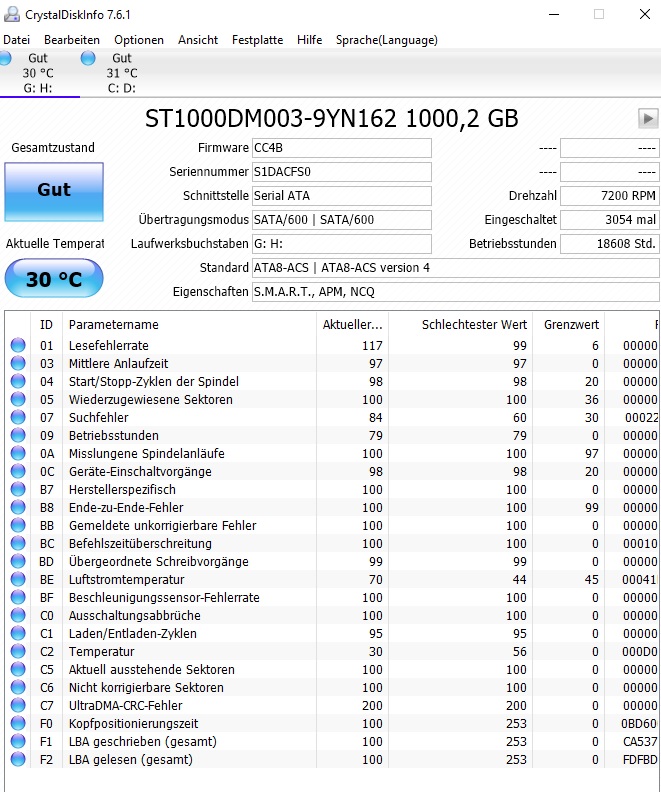661x792 pixels.
Task: Click status orb for Lesefehlerrate row
Action: pyautogui.click(x=18, y=345)
